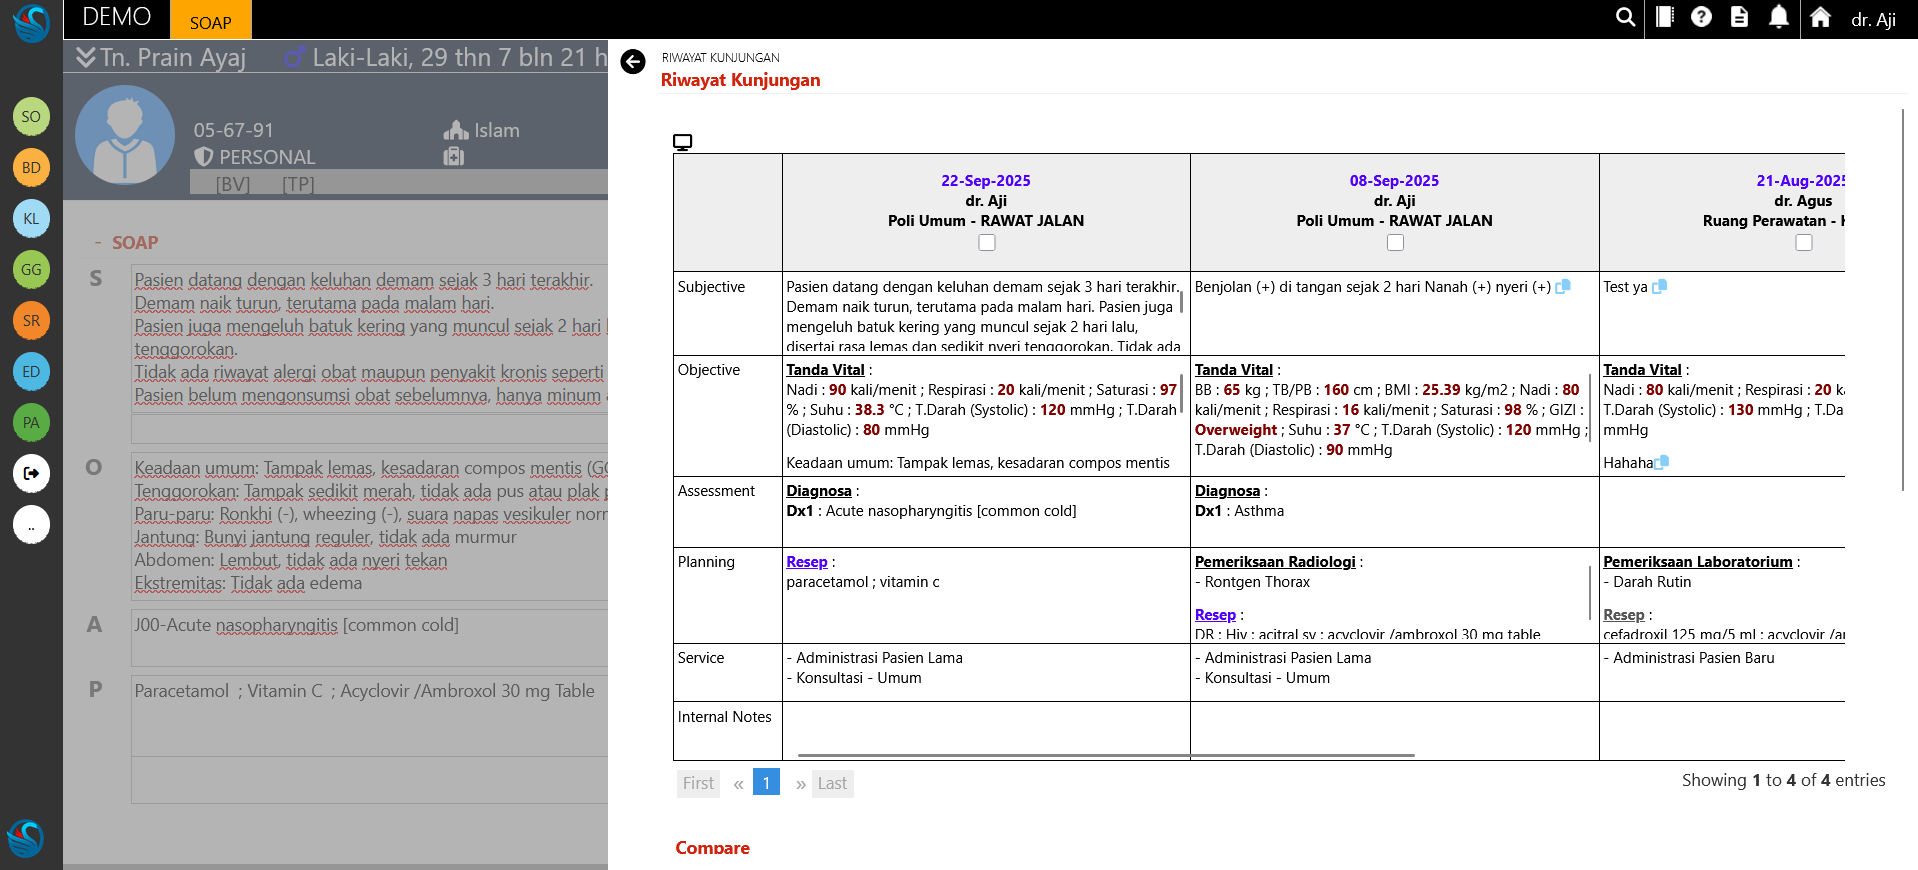This screenshot has height=870, width=1918.
Task: Click the monitor icon above visit table
Action: point(683,142)
